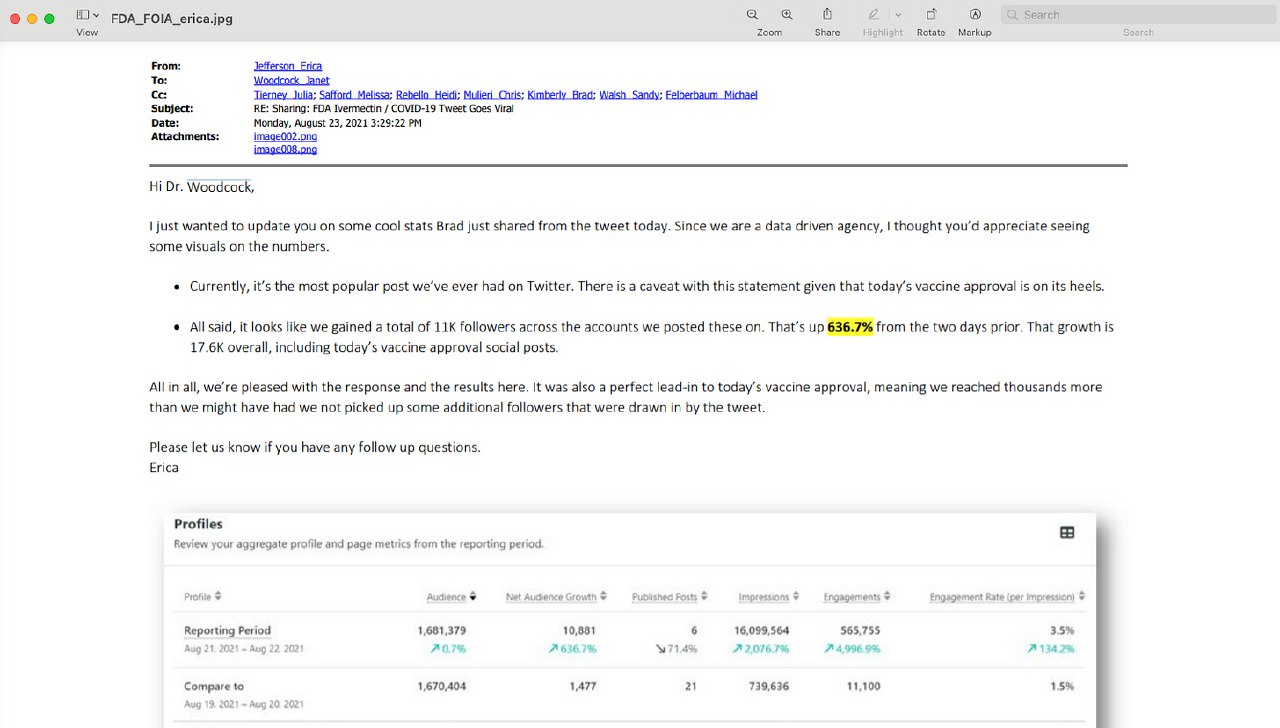Click the 71.4% published posts change
Screen dimensions: 1280x728
[x=676, y=649]
